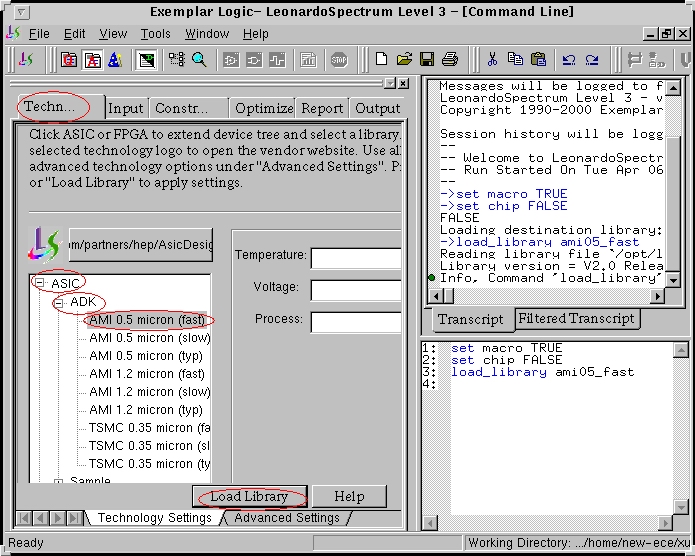Image resolution: width=695 pixels, height=556 pixels.
Task: Click the Temperature input field
Action: 356,258
